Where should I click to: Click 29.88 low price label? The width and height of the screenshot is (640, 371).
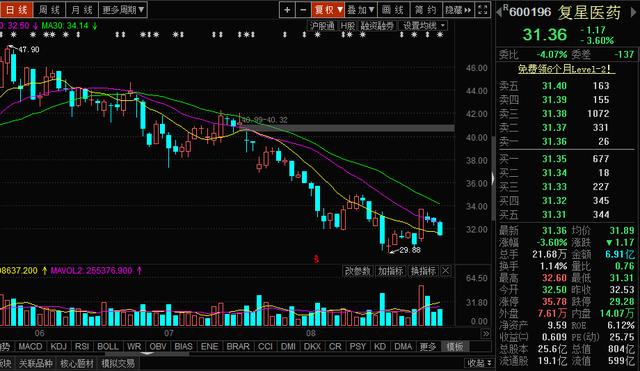410,250
